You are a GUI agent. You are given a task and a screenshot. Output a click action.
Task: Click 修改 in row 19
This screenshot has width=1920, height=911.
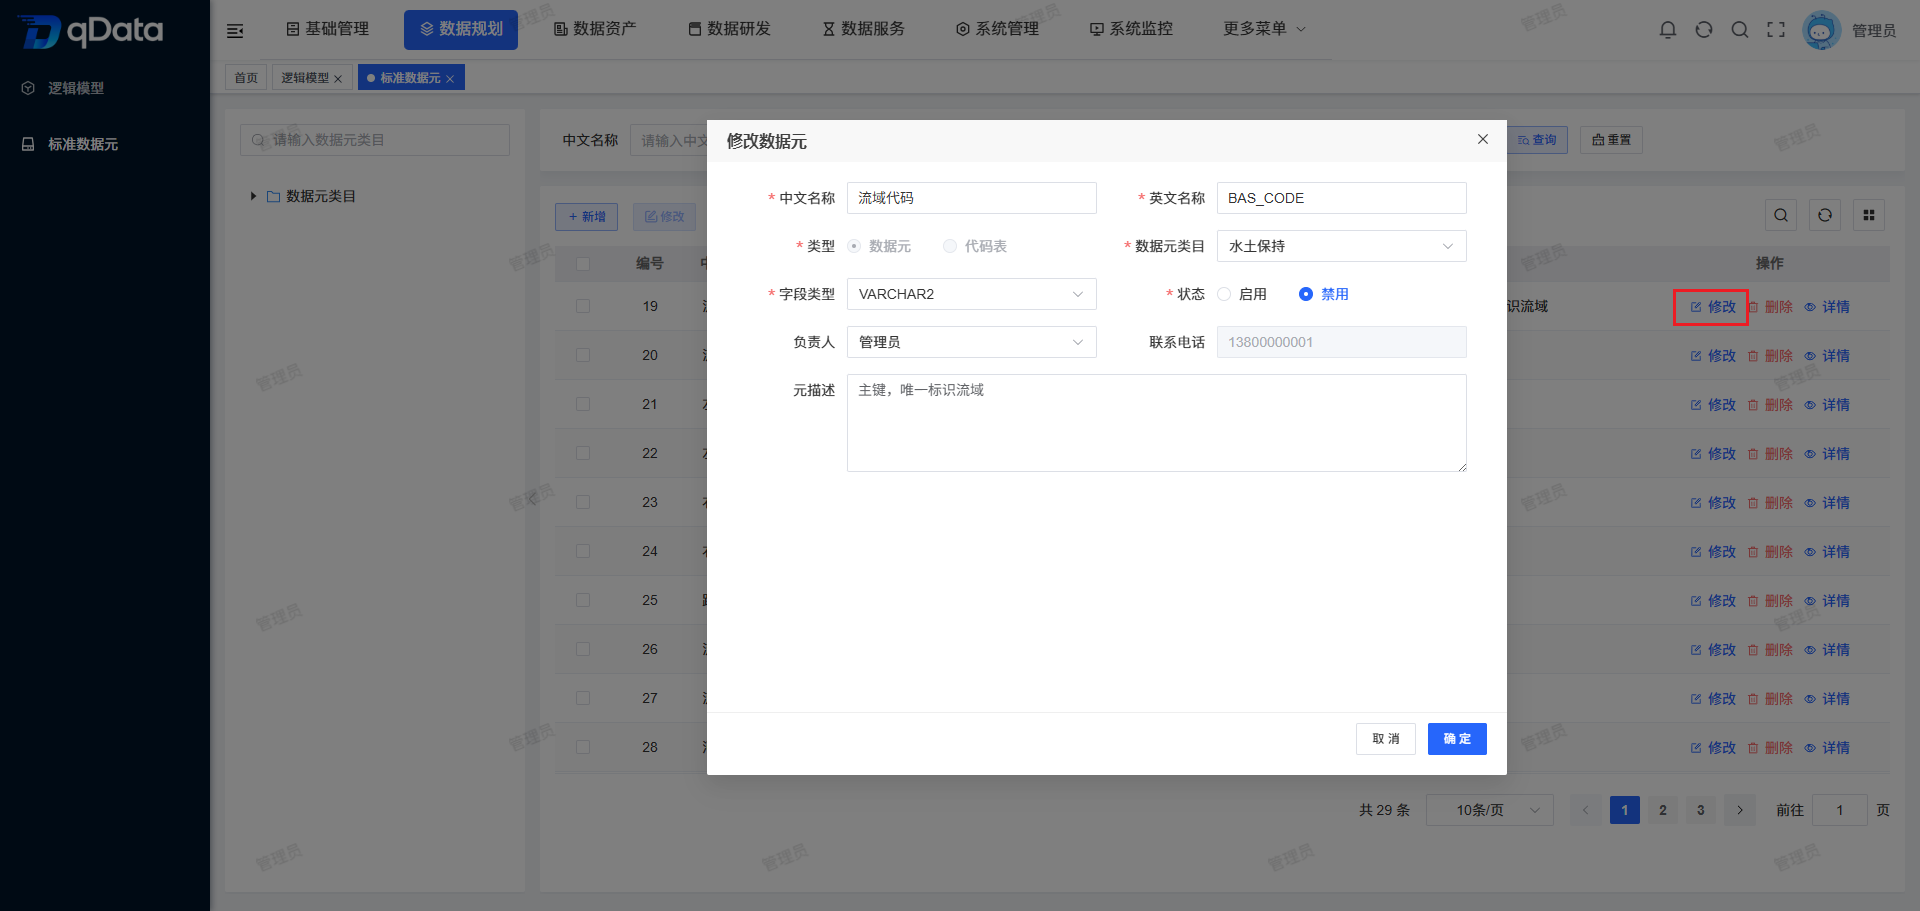(1712, 307)
